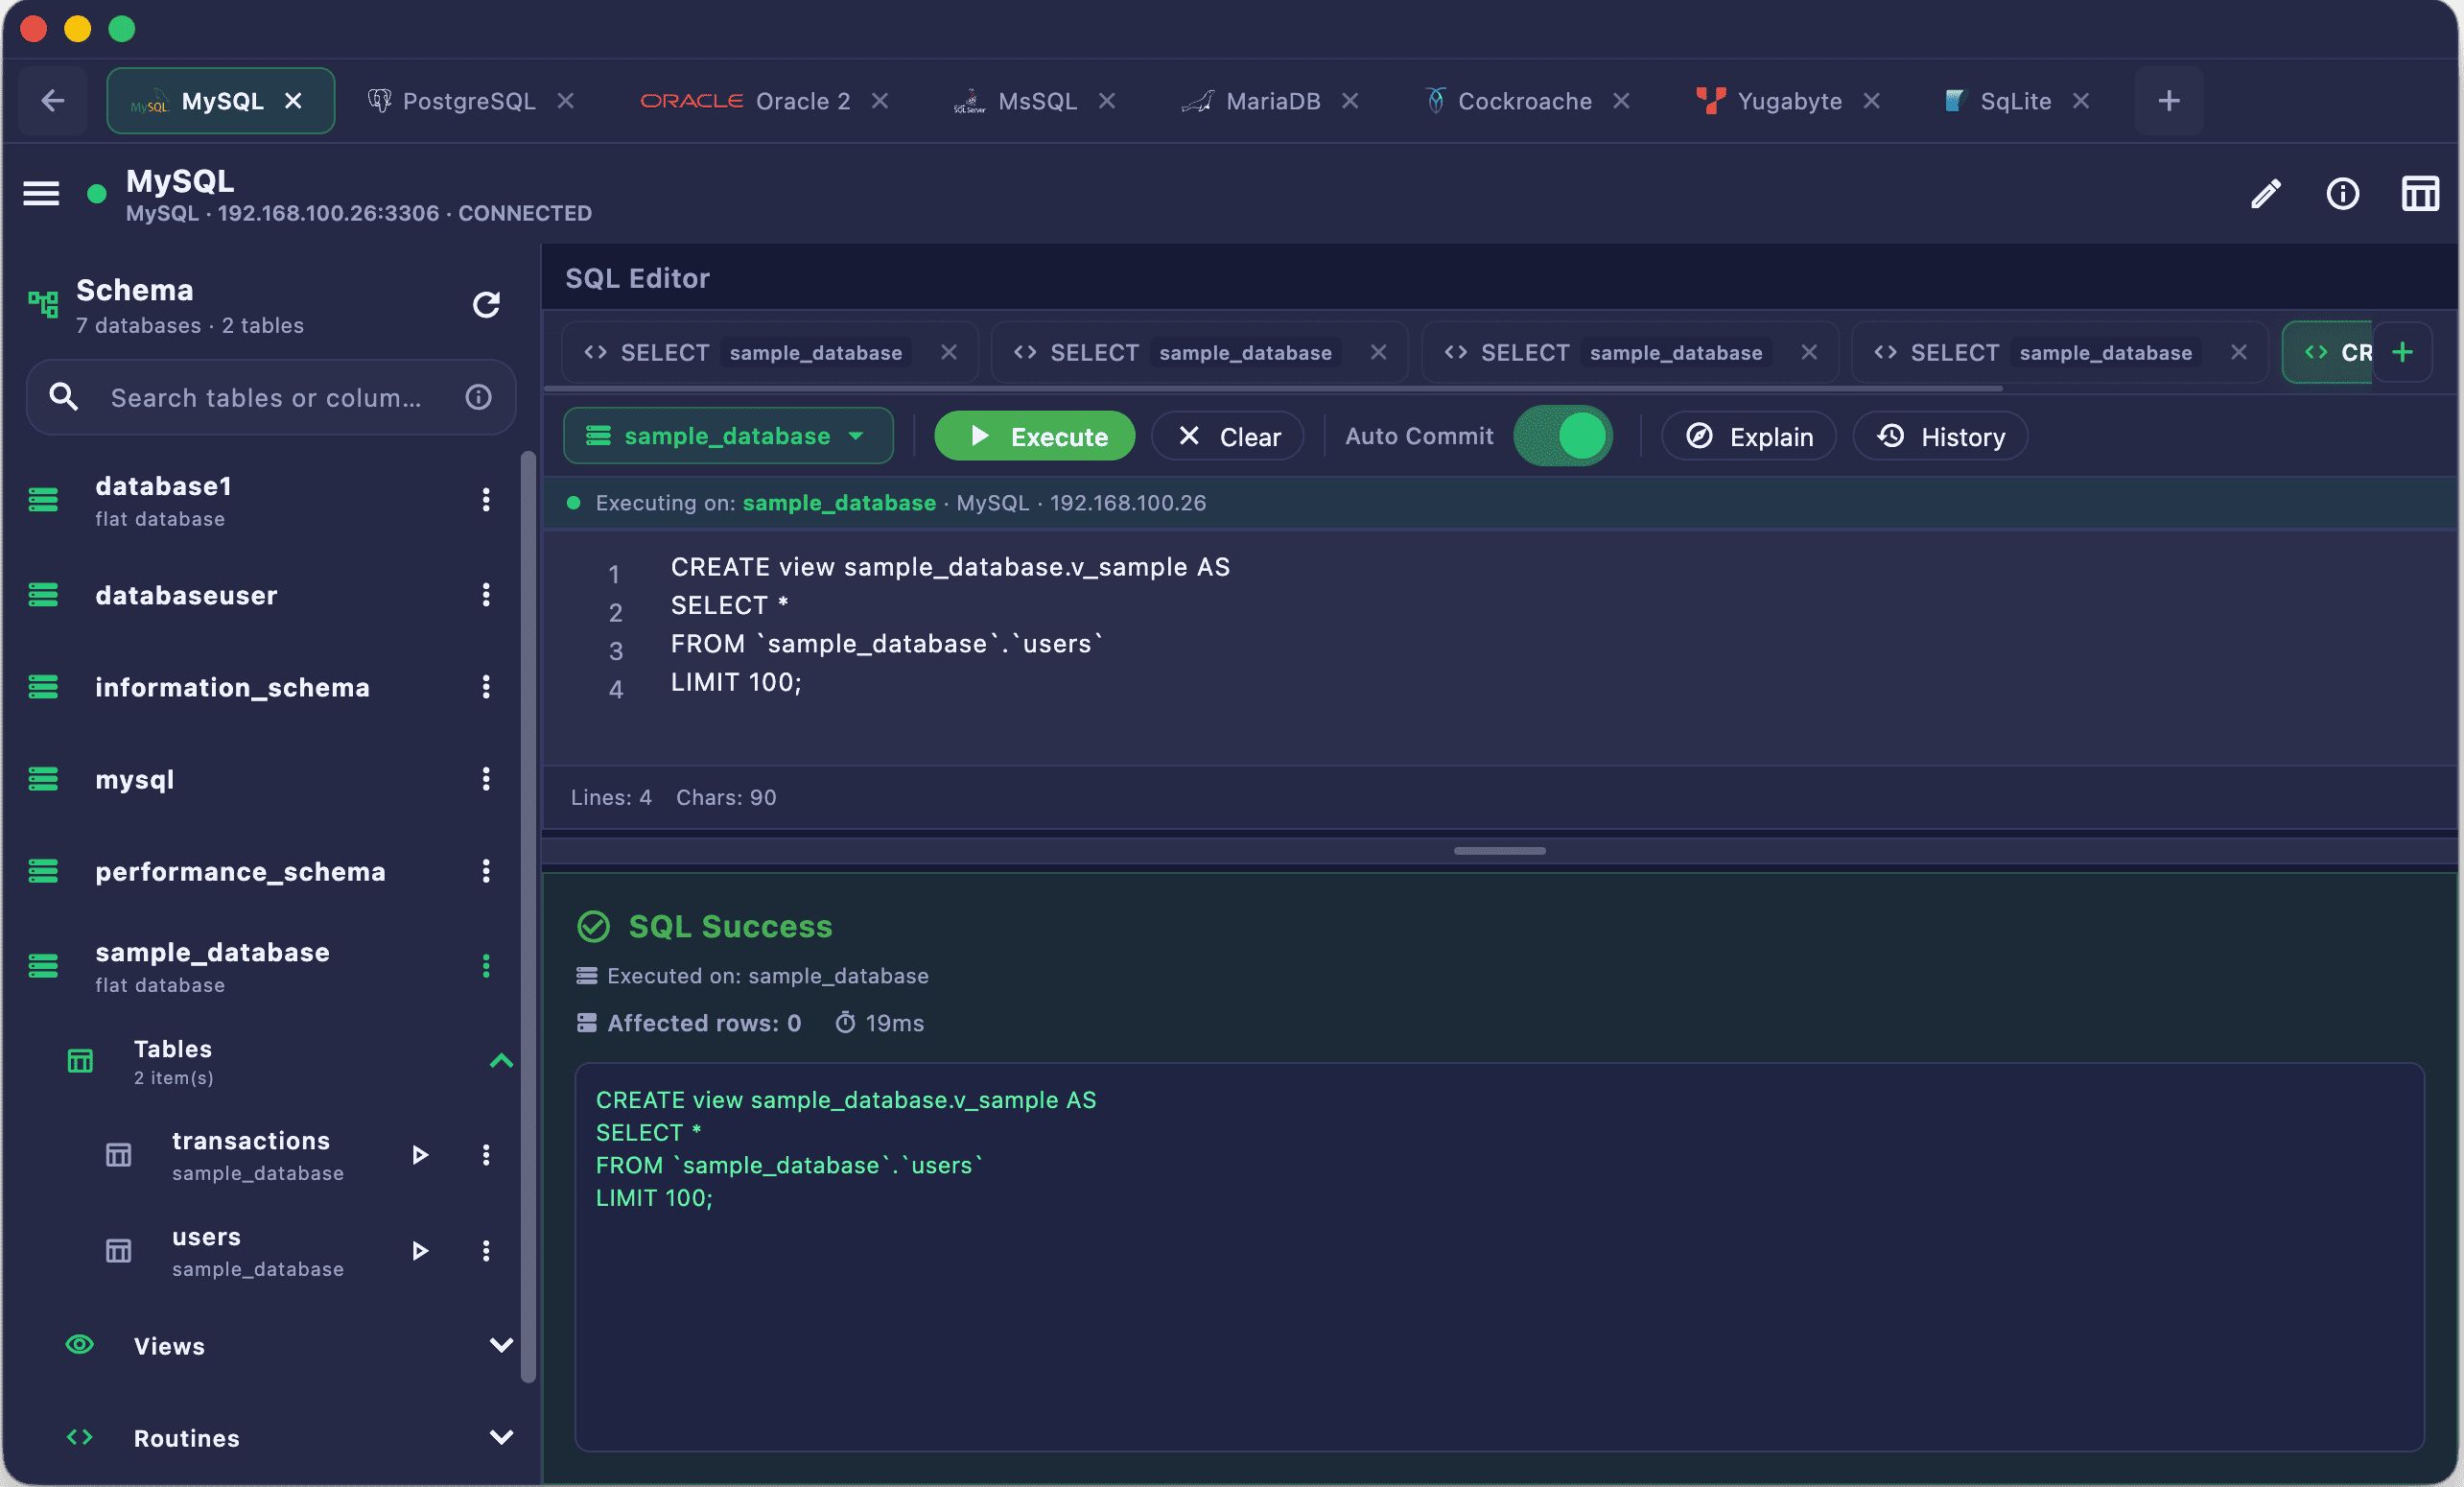Close the PostgreSQL connection tab
The image size is (2464, 1487).
click(566, 101)
